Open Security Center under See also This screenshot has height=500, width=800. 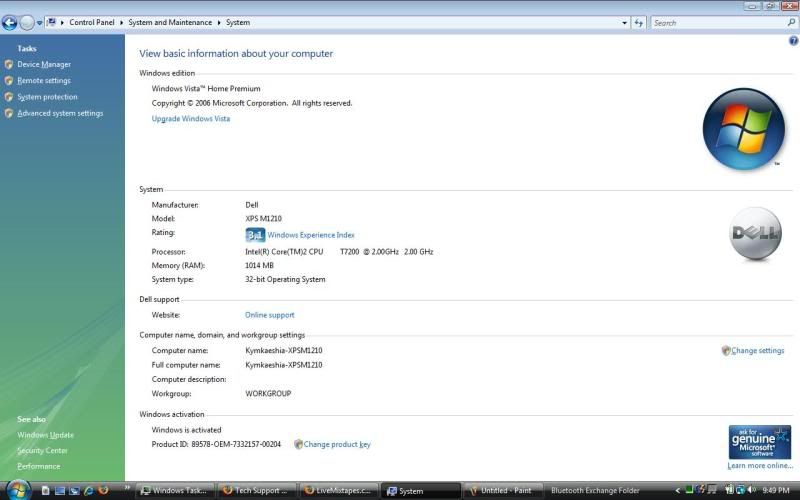42,451
